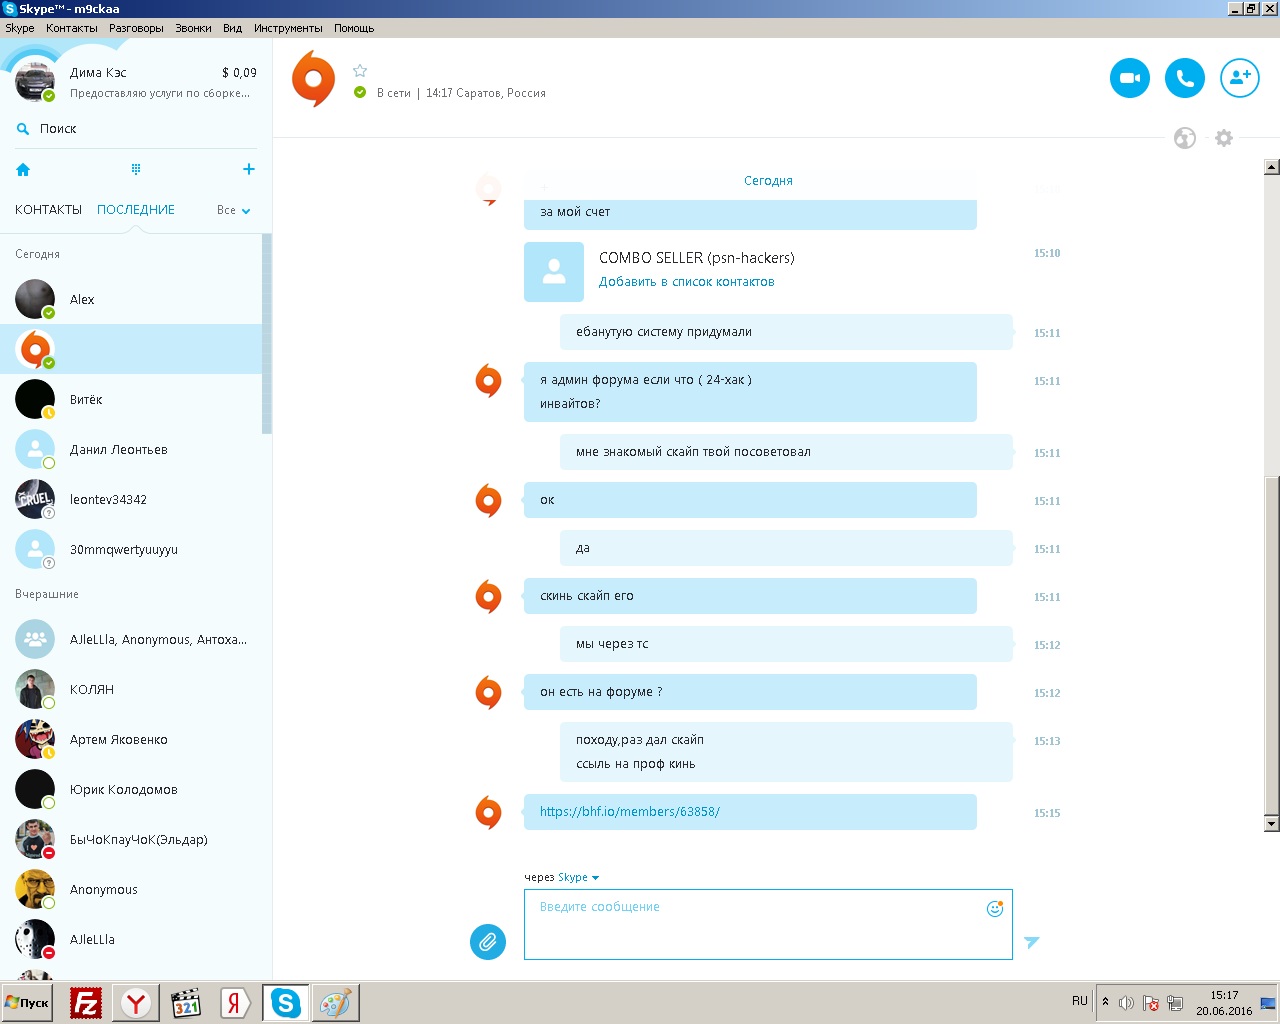Click the plus icon to add a contact

249,169
